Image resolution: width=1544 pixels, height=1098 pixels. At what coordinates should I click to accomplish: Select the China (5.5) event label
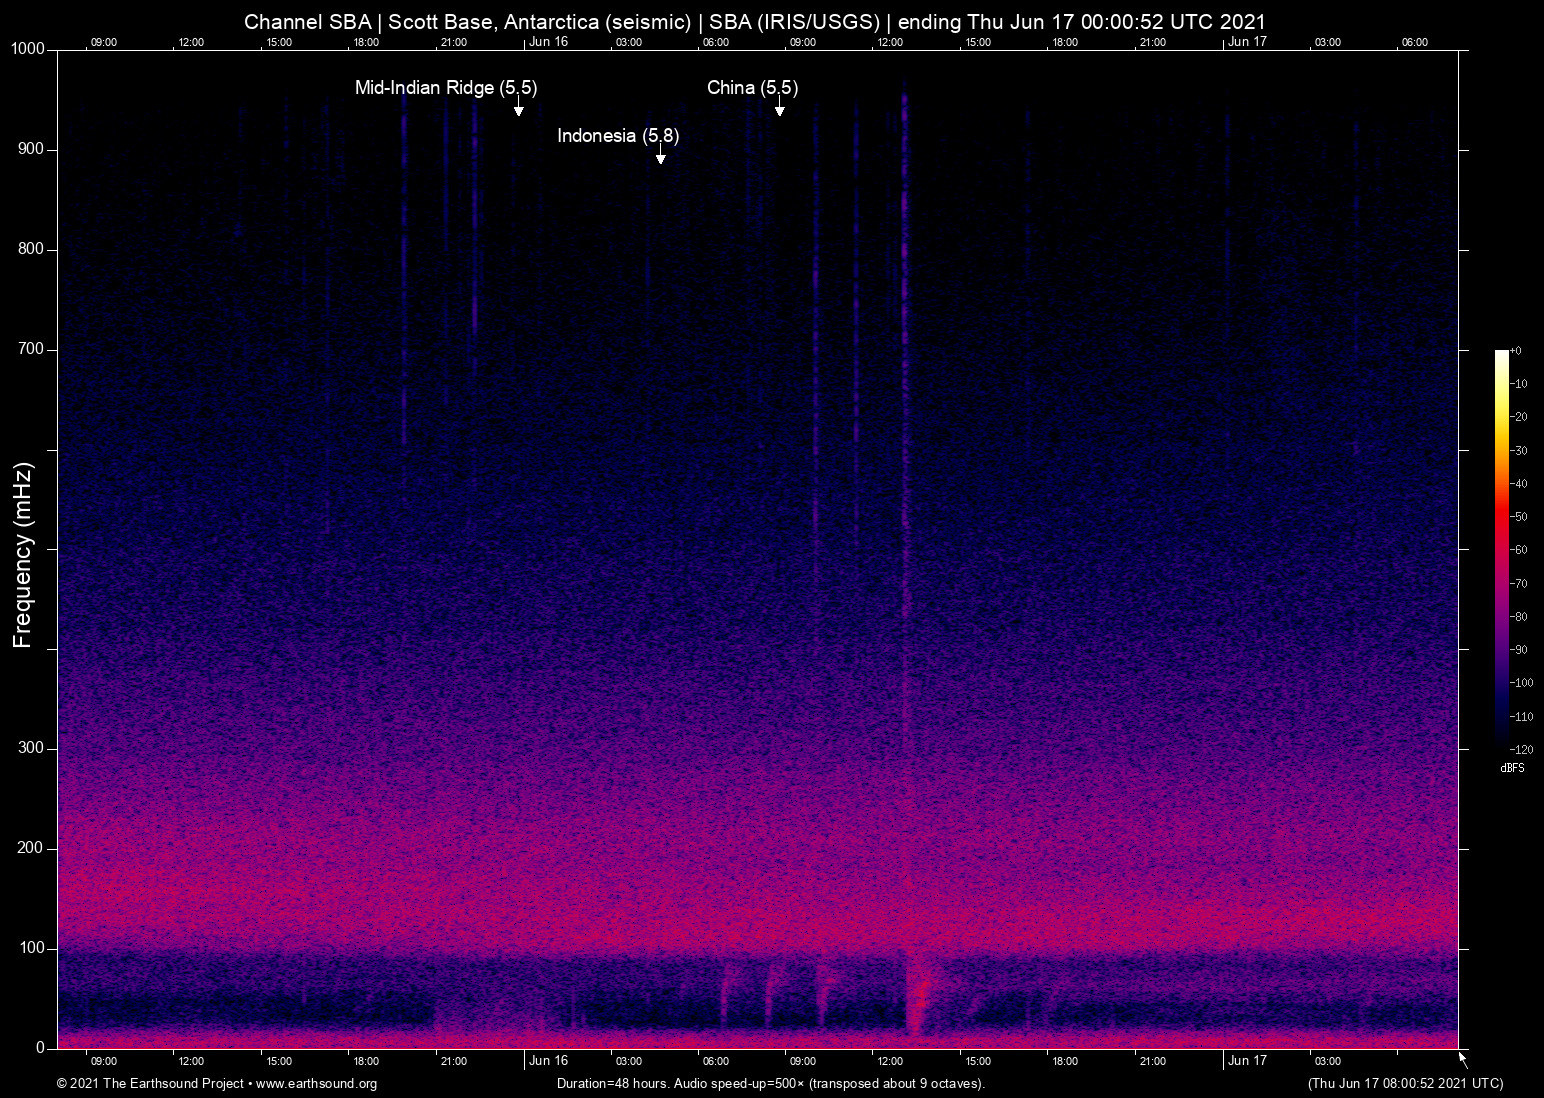click(752, 88)
